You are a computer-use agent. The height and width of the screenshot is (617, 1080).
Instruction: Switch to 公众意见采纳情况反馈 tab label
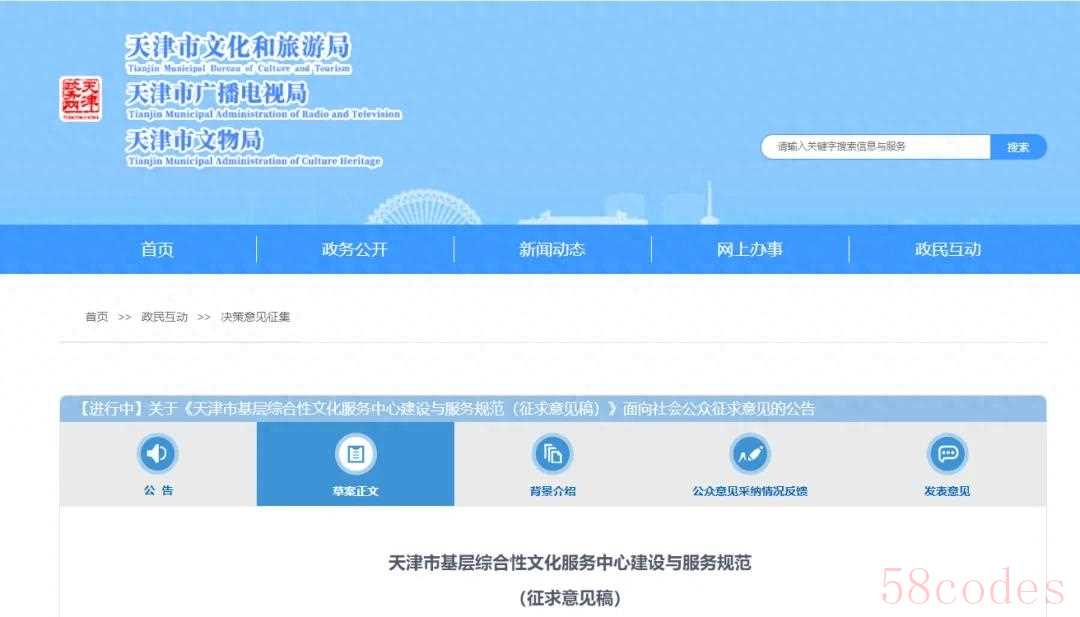coord(750,491)
